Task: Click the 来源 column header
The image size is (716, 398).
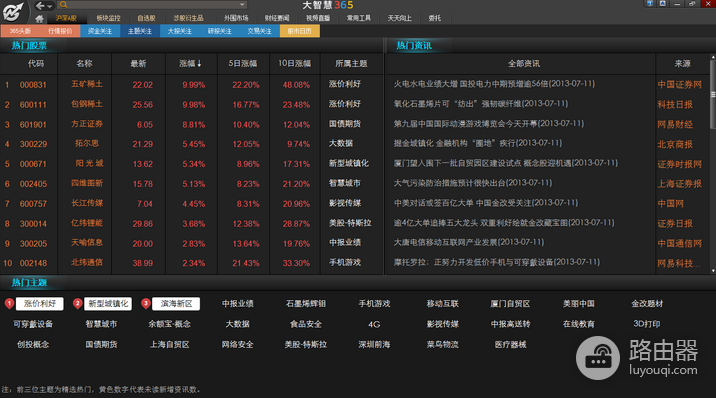Action: pyautogui.click(x=682, y=64)
